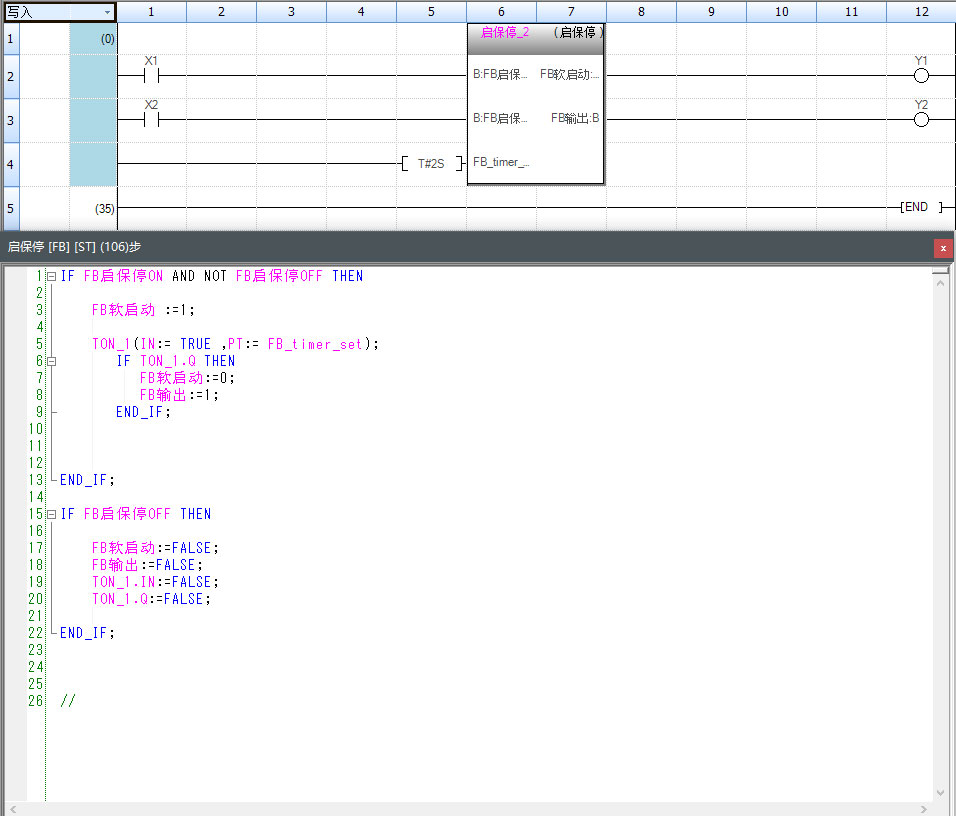Select the Y2 output coil
The height and width of the screenshot is (816, 956).
(x=921, y=120)
